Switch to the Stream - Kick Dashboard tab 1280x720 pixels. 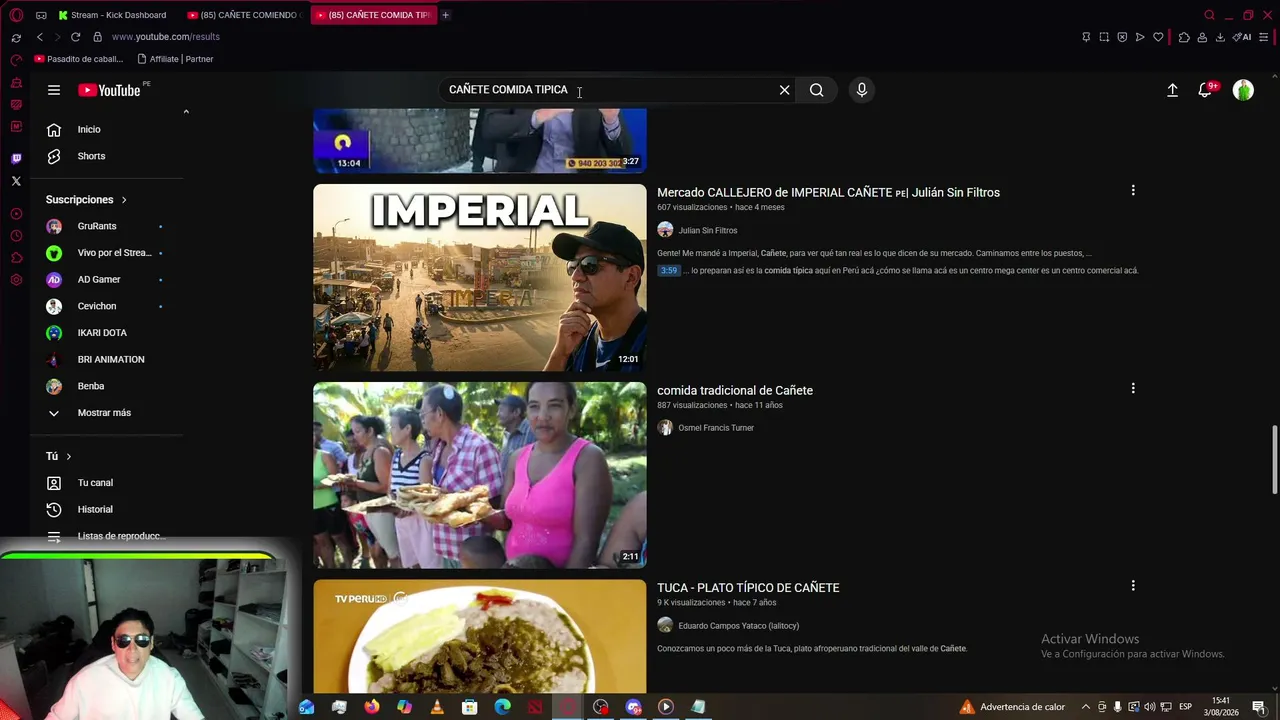click(112, 15)
